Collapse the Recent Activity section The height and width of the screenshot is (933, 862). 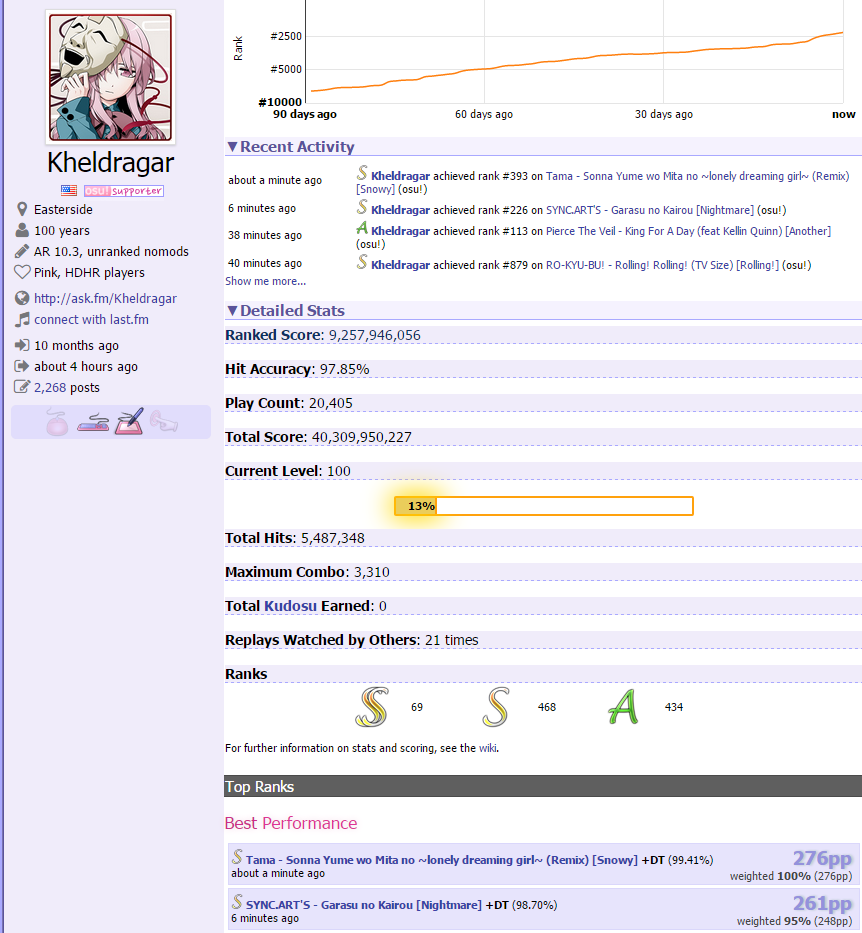[291, 147]
